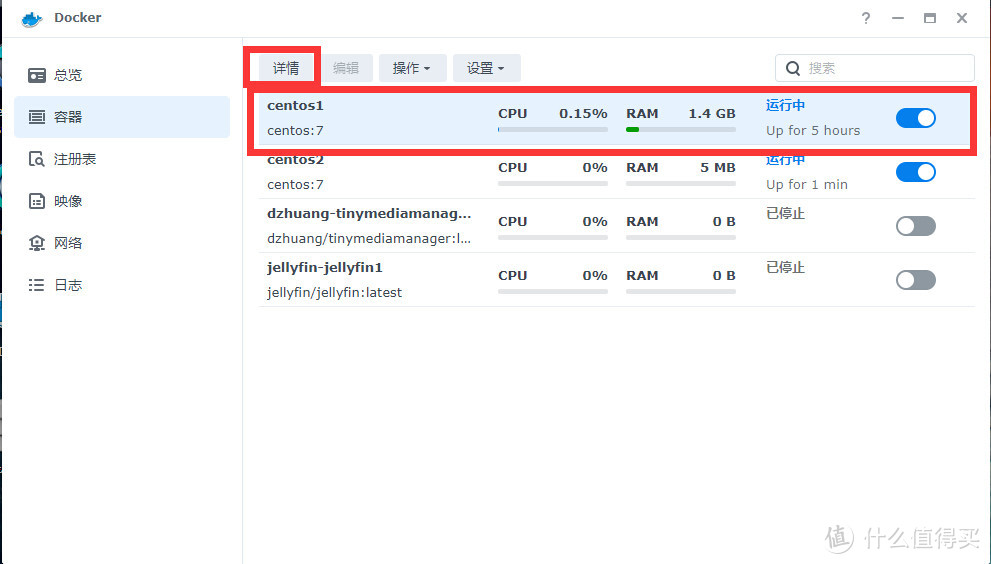Click 运行中 status of centos1
Viewport: 991px width, 564px height.
point(786,106)
